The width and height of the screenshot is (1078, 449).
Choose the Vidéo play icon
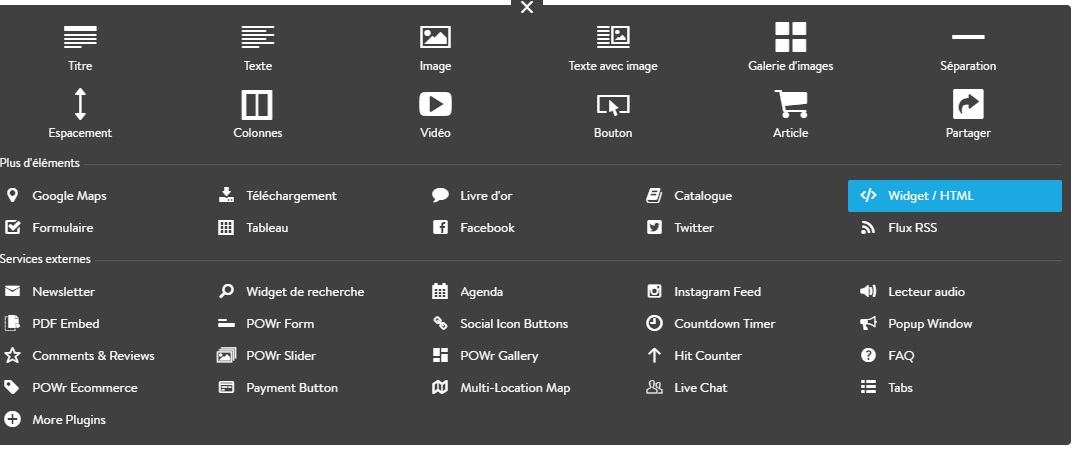pos(435,105)
